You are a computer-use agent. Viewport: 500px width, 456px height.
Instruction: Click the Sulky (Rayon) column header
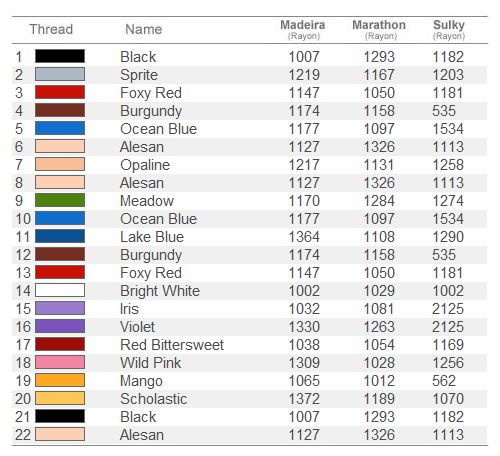[x=449, y=30]
